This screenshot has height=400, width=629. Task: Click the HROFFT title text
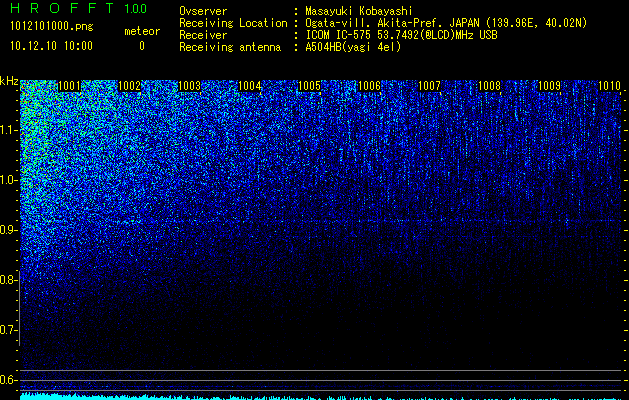[62, 8]
